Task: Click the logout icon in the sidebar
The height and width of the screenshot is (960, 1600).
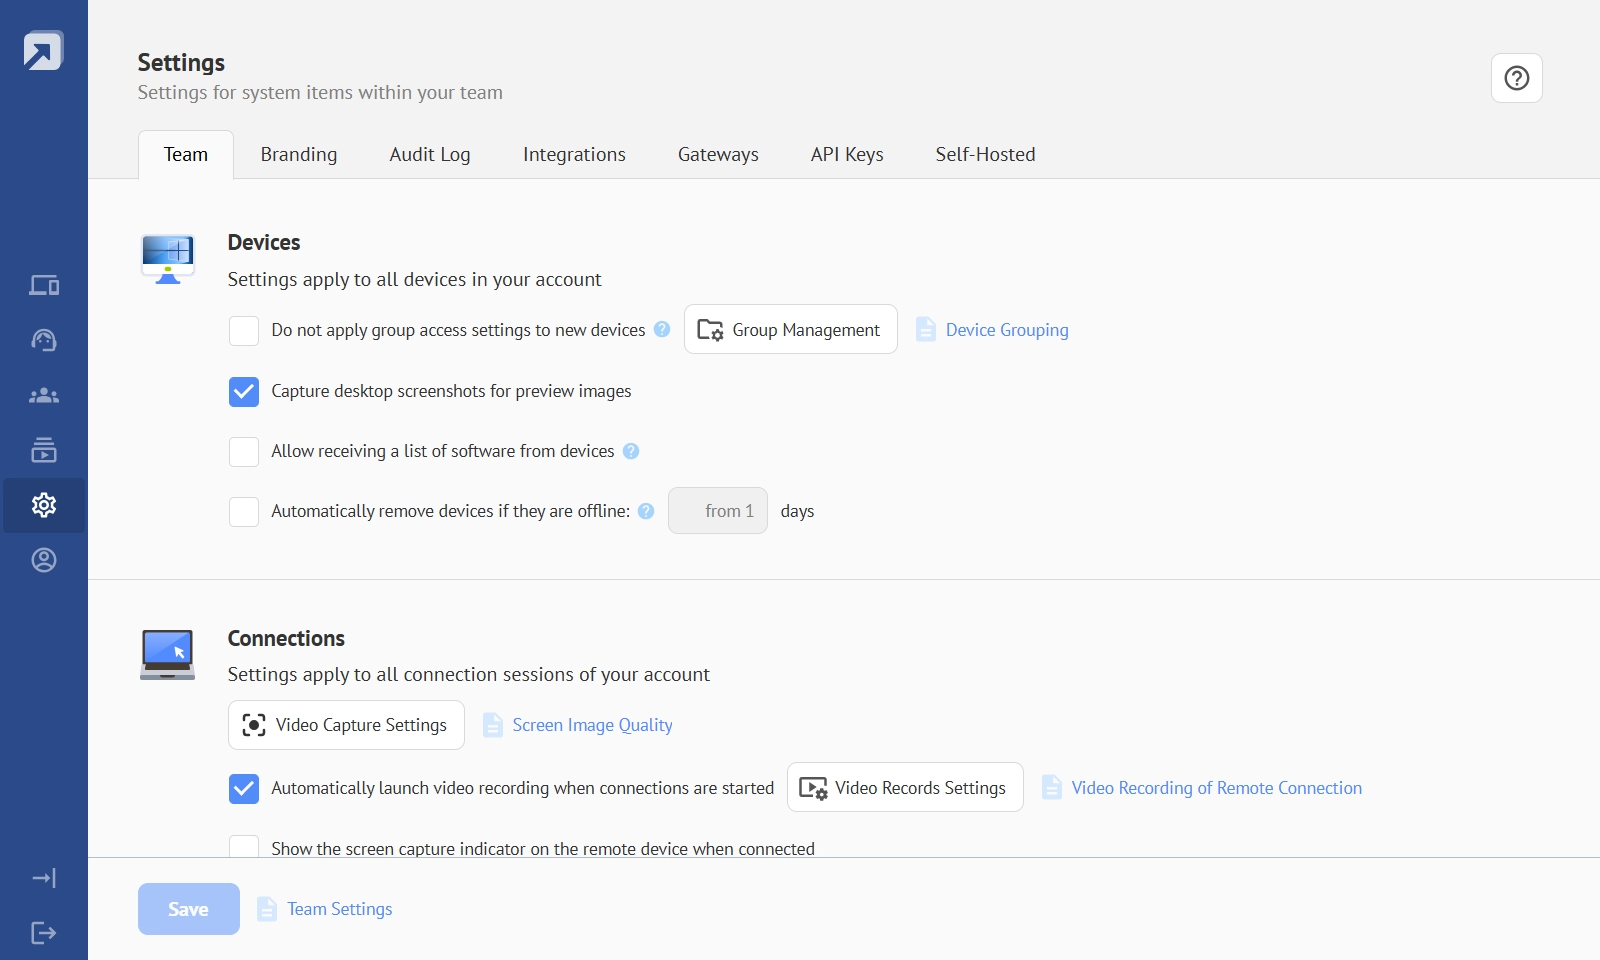Action: pos(44,933)
